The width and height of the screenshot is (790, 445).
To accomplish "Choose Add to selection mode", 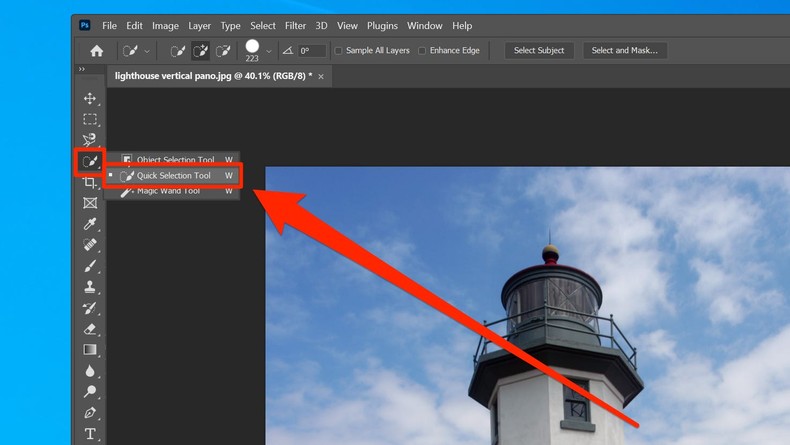I will (x=200, y=51).
